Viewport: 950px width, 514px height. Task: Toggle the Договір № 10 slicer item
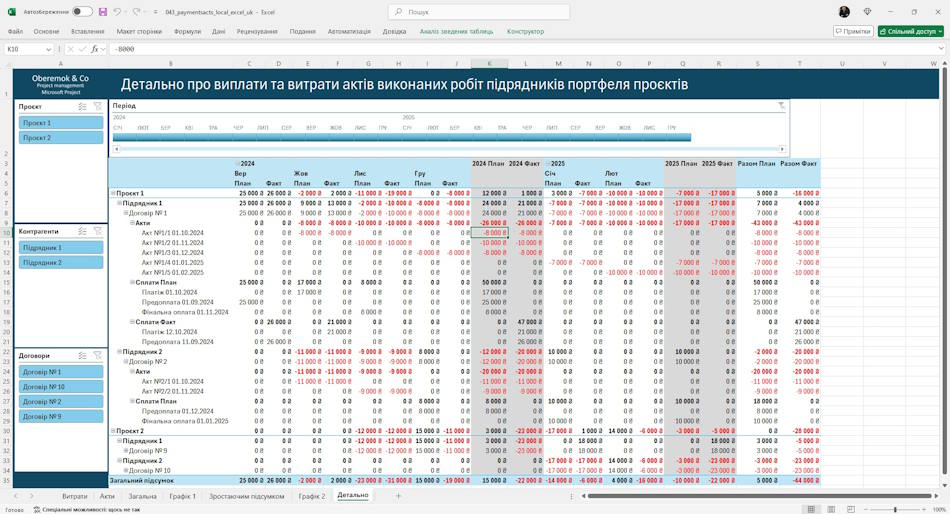pos(61,387)
